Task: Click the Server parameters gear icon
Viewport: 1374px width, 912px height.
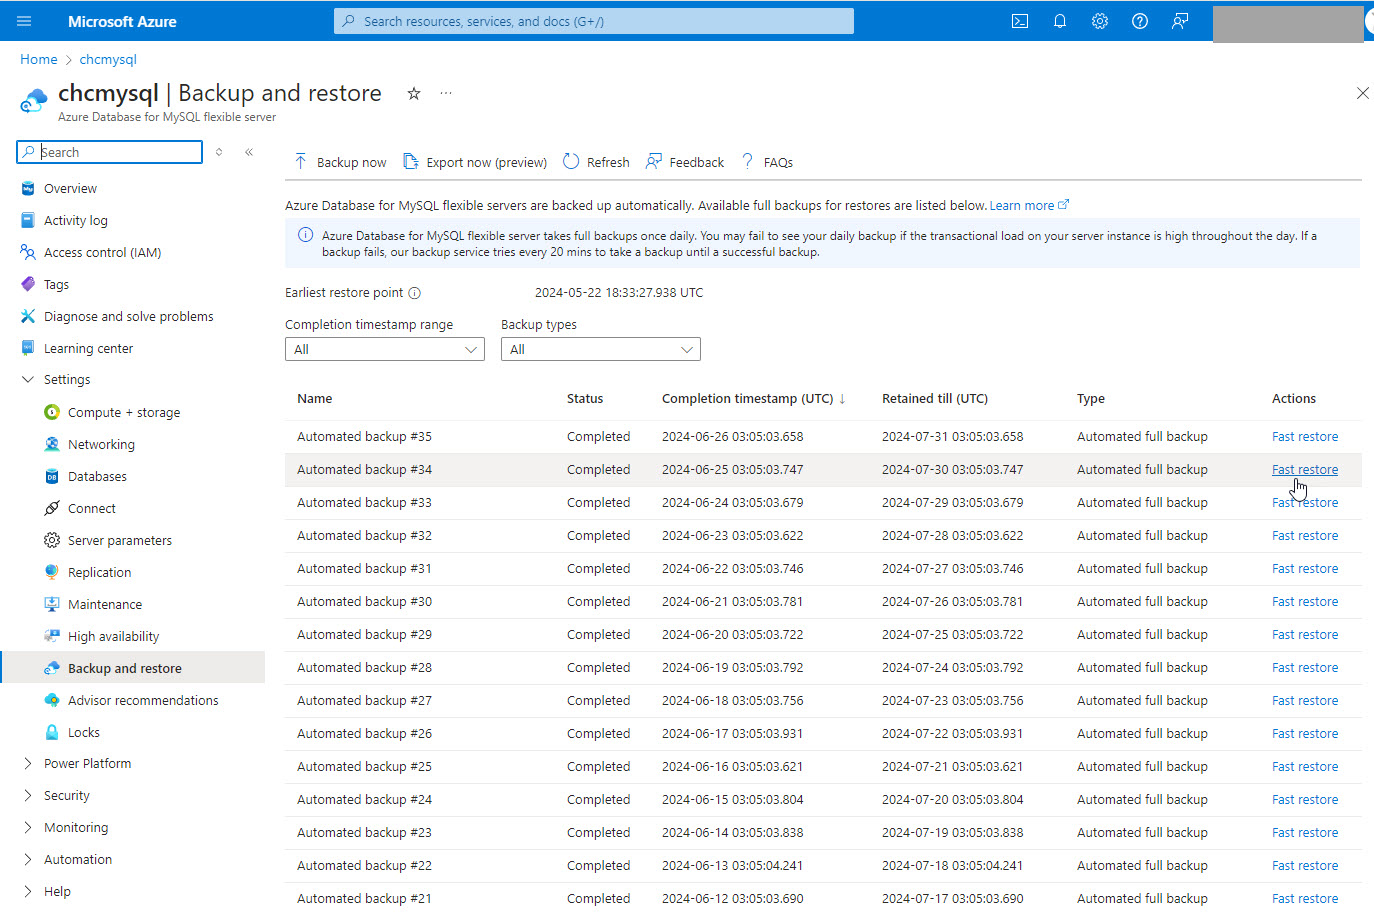Action: [52, 540]
